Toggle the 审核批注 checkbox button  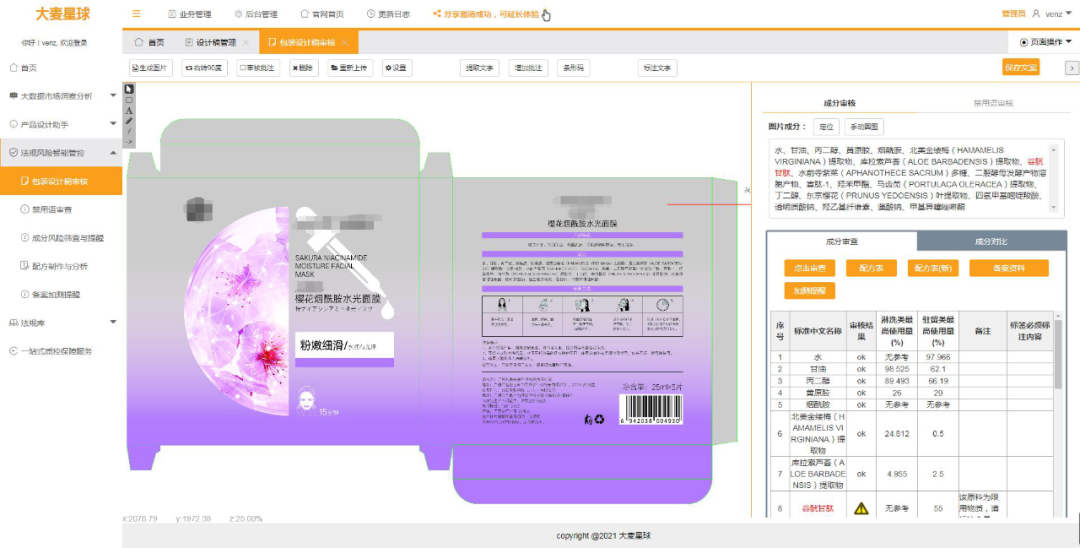(x=258, y=67)
